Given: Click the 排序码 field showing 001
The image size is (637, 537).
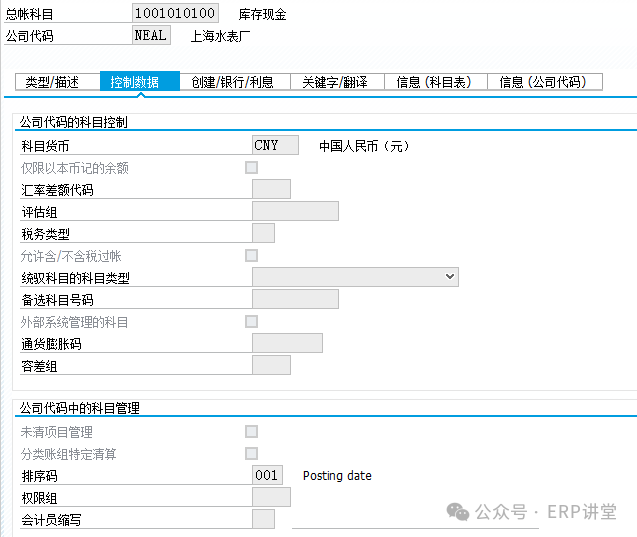Looking at the screenshot, I should tap(267, 476).
